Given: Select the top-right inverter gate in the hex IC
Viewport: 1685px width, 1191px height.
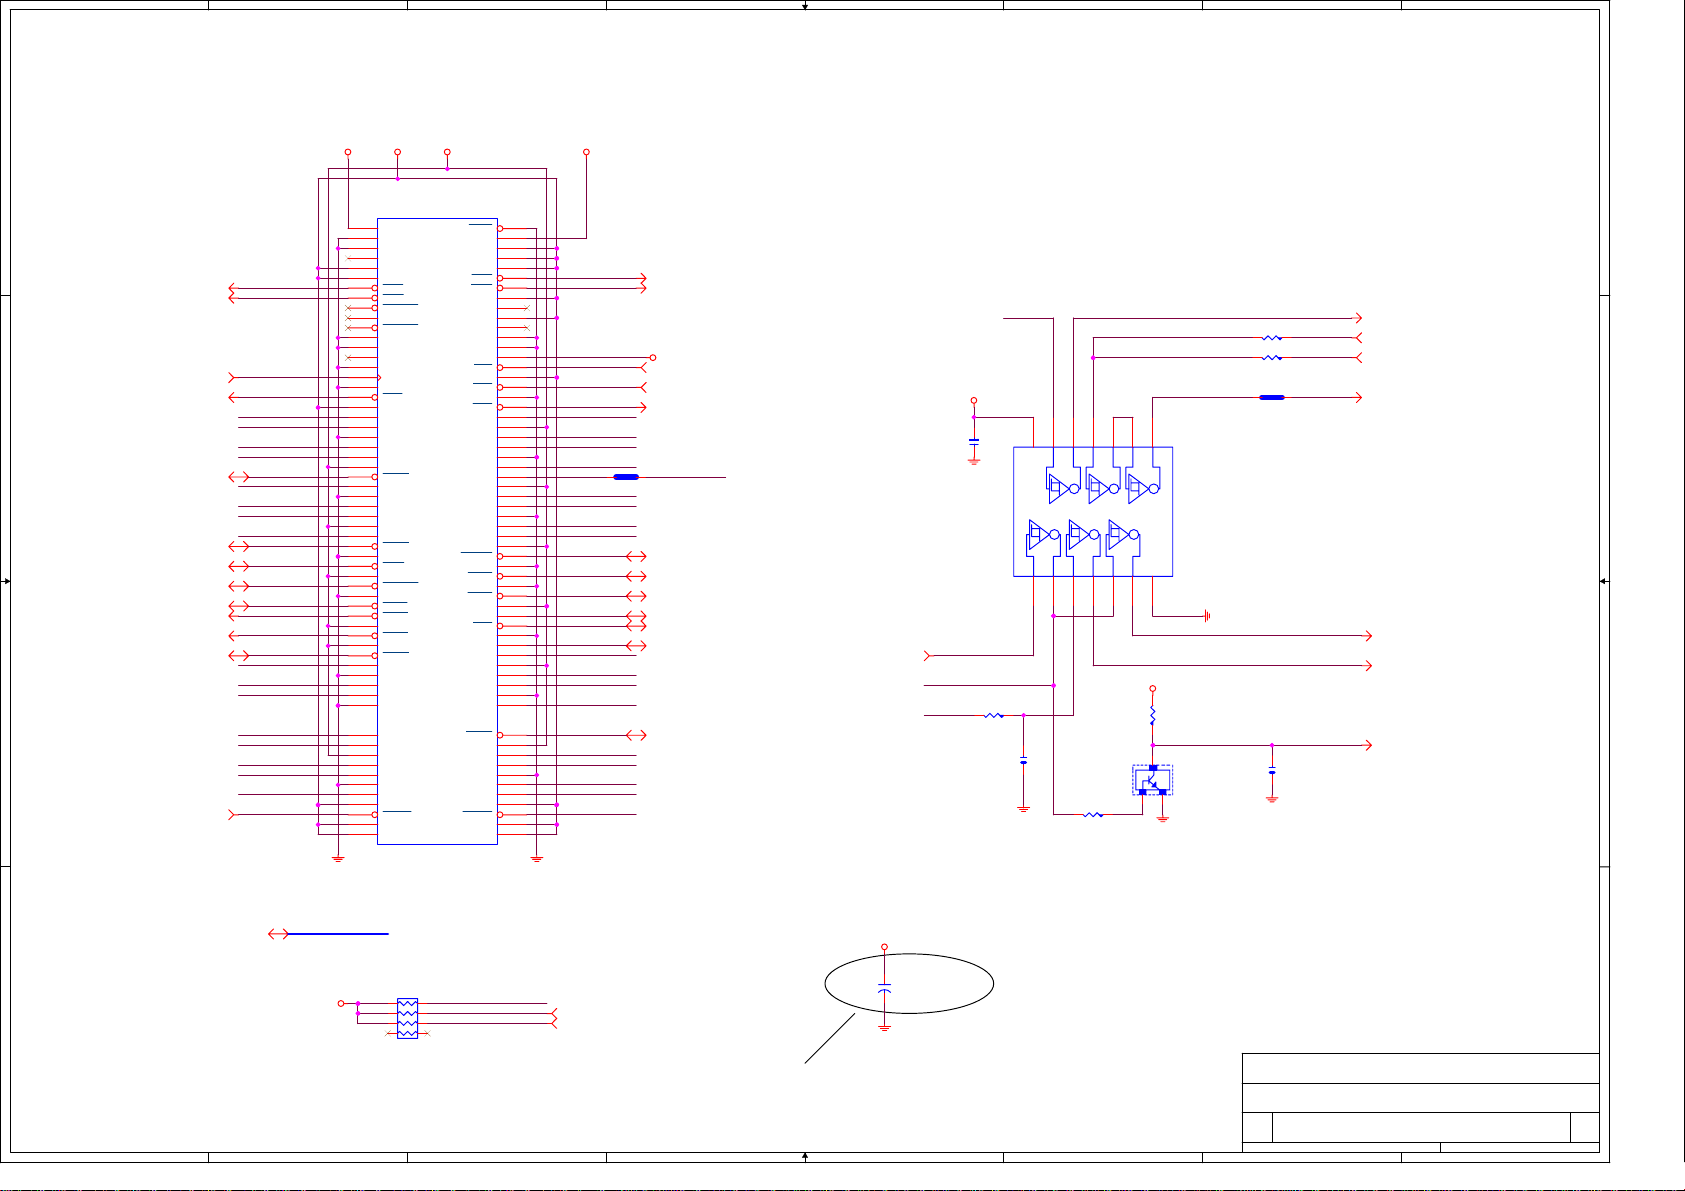Looking at the screenshot, I should pos(1143,487).
